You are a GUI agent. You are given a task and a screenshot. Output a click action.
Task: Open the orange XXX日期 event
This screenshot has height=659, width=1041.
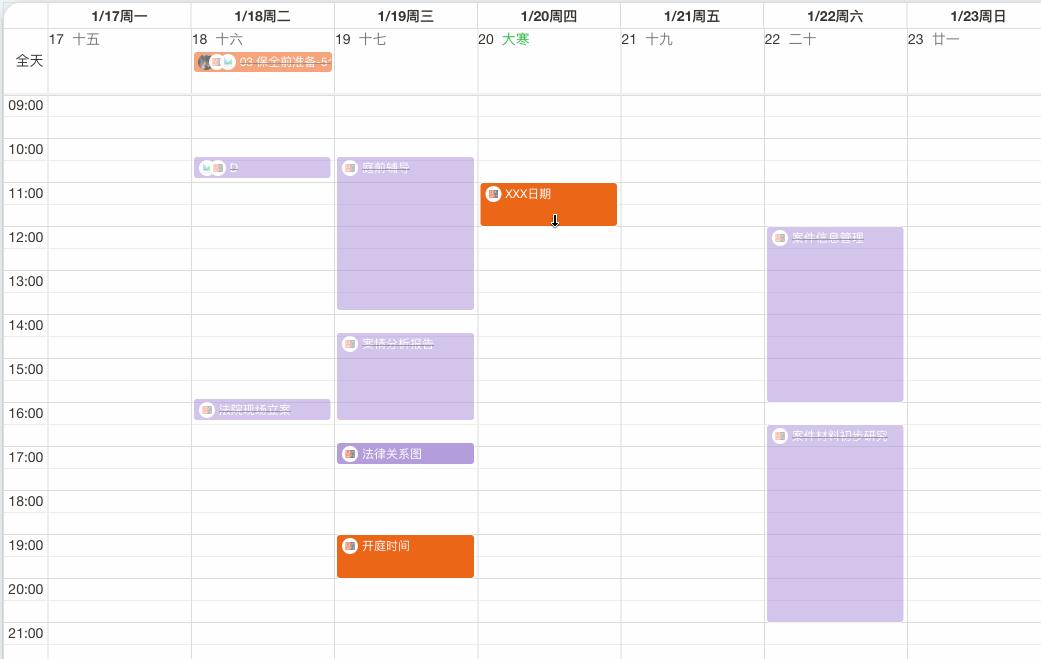tap(548, 204)
